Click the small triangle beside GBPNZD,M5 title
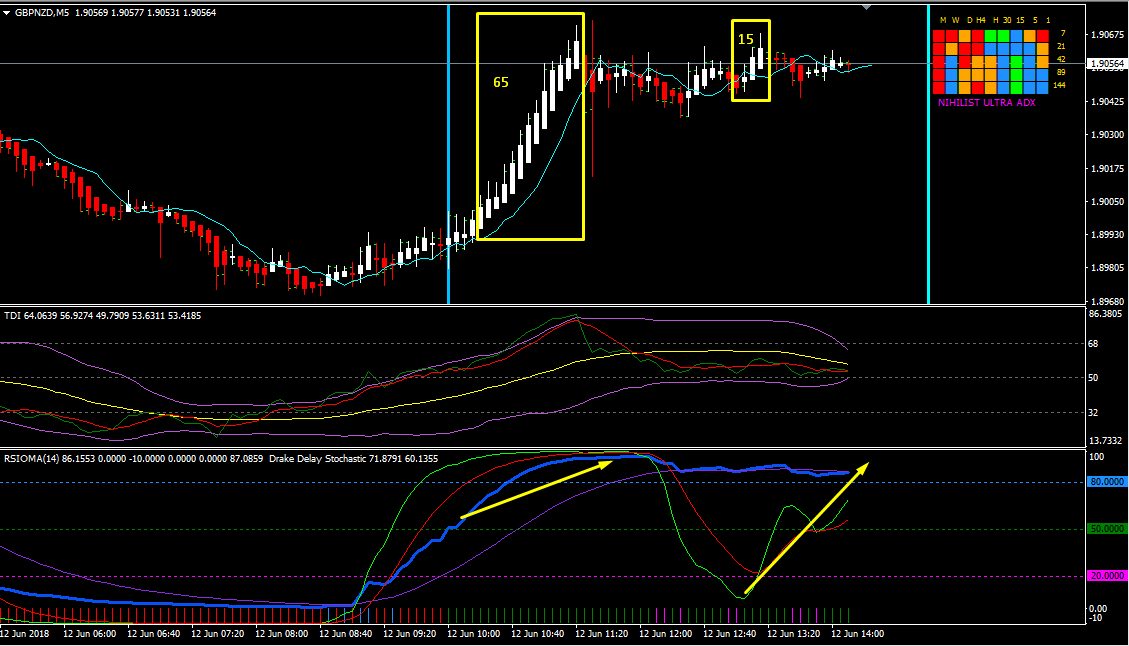 pos(6,12)
